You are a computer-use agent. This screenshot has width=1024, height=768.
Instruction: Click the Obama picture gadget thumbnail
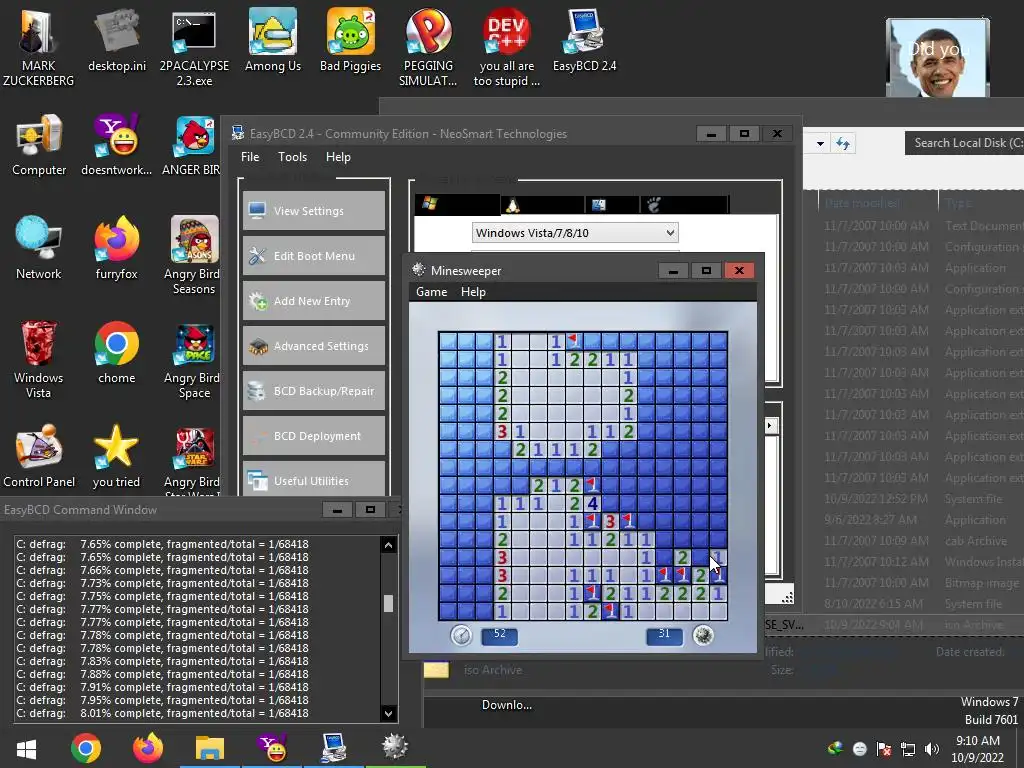coord(938,59)
